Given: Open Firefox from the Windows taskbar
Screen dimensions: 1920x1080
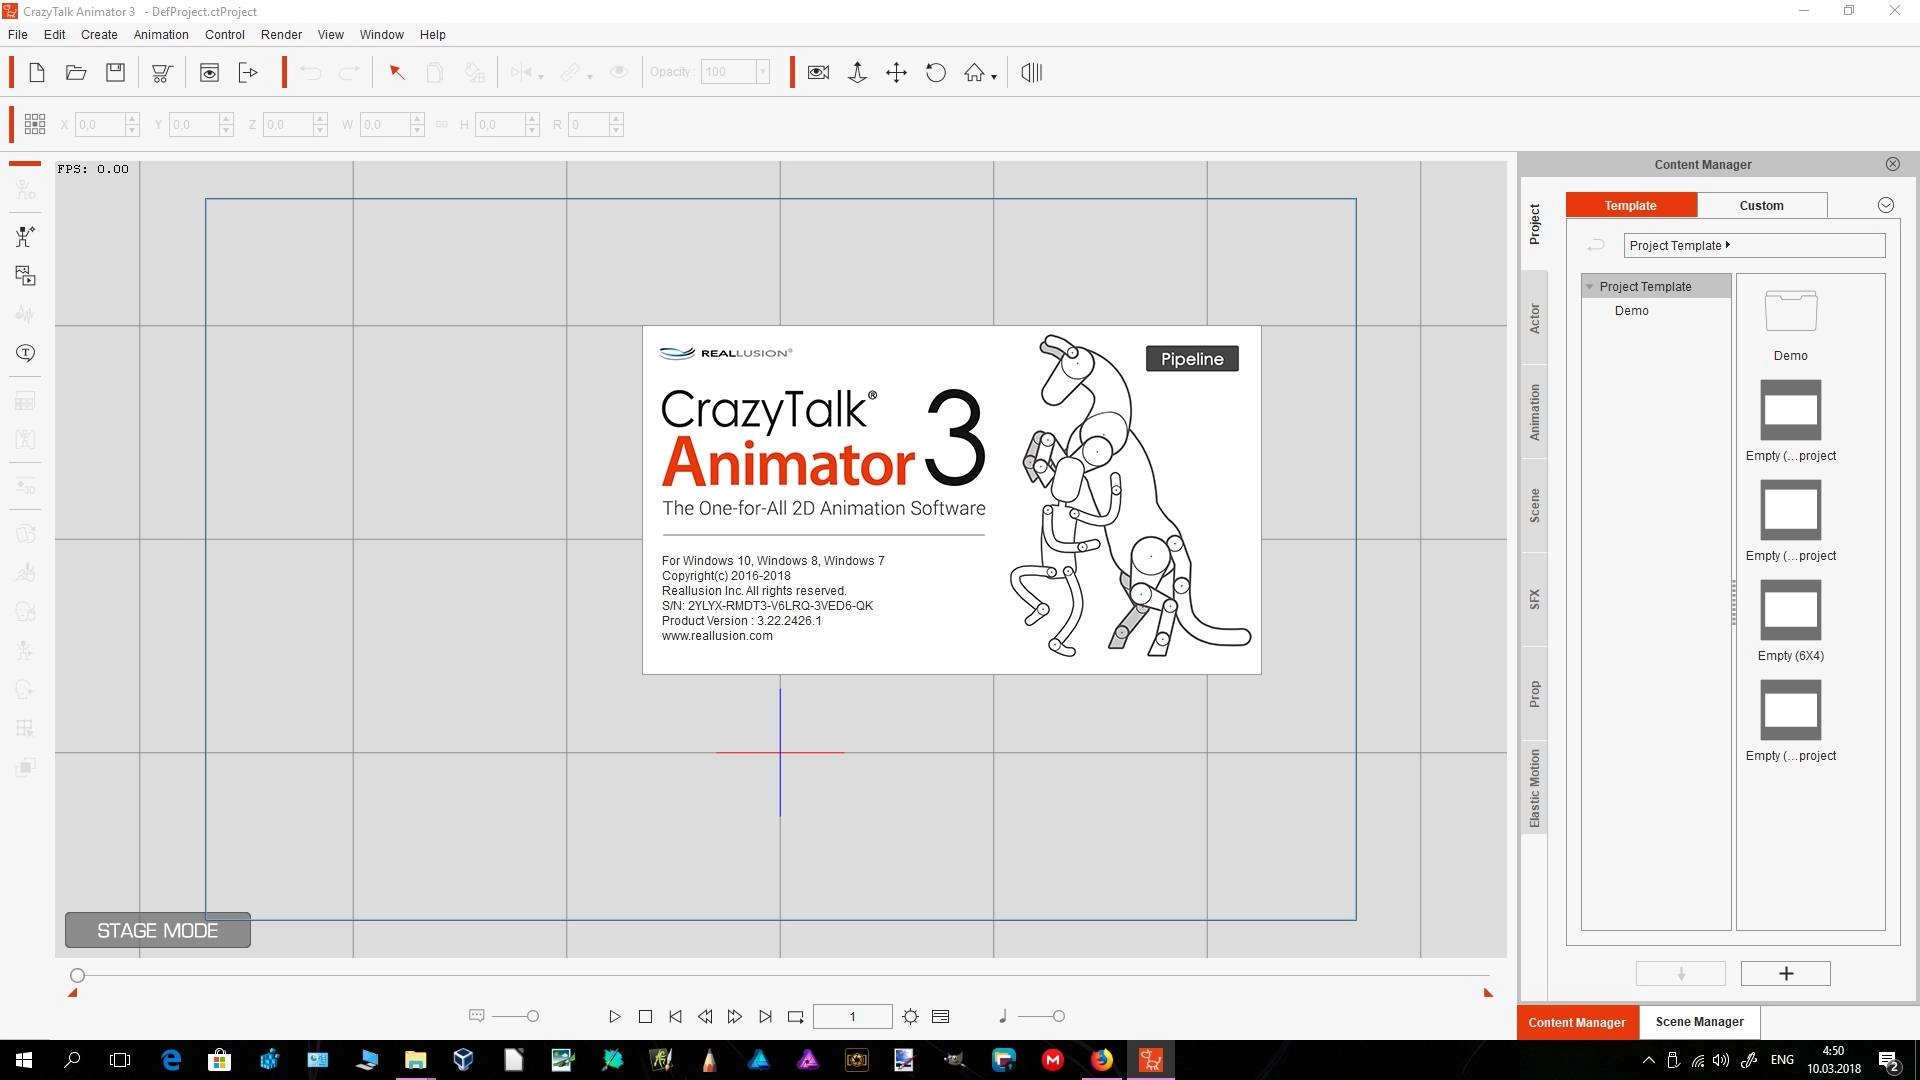Looking at the screenshot, I should coord(1101,1060).
